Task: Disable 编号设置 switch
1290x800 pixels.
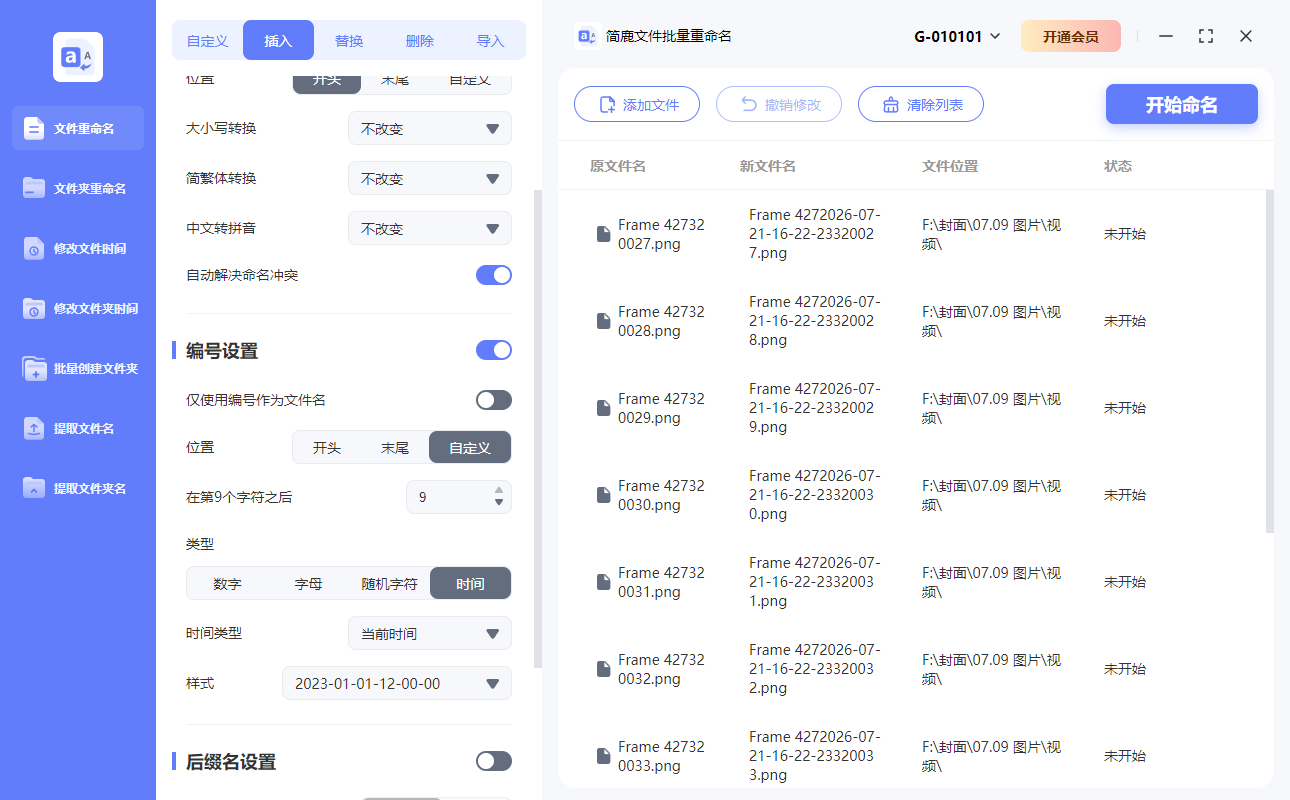Action: [x=494, y=350]
